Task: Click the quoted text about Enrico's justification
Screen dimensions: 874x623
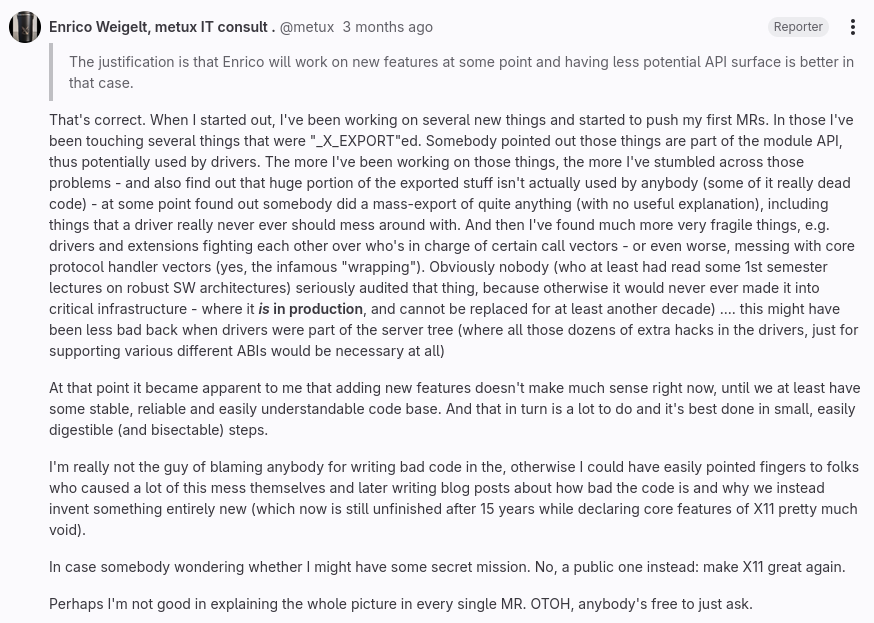Action: pyautogui.click(x=461, y=72)
